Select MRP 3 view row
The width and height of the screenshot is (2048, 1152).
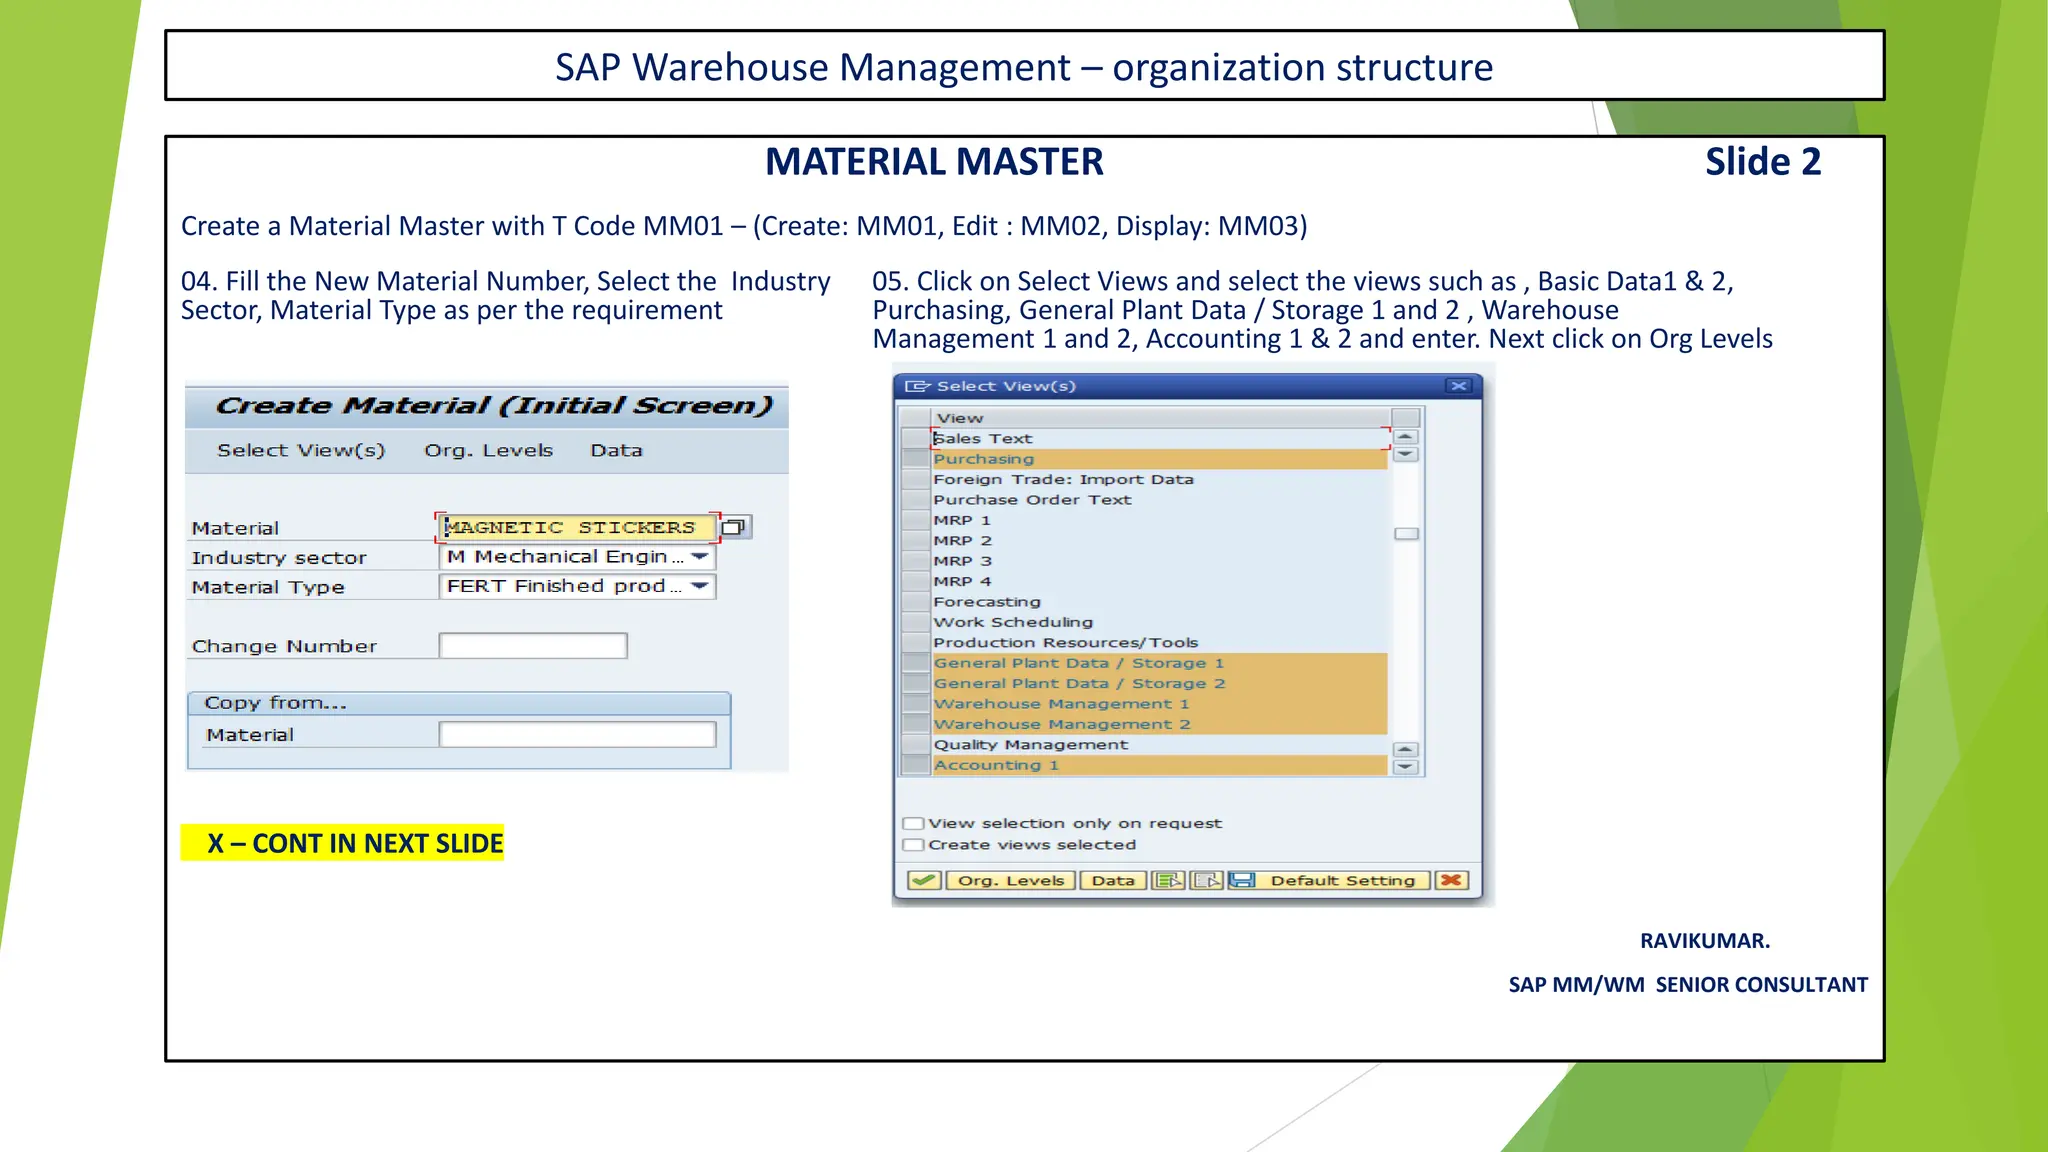(1159, 561)
